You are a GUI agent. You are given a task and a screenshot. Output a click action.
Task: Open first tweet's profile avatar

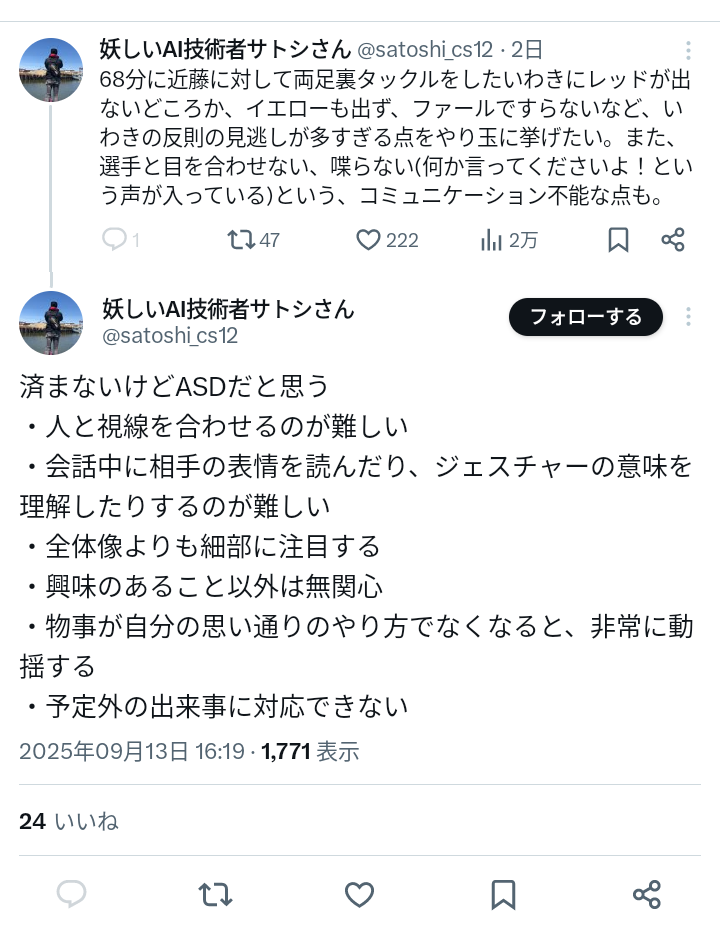click(x=51, y=70)
